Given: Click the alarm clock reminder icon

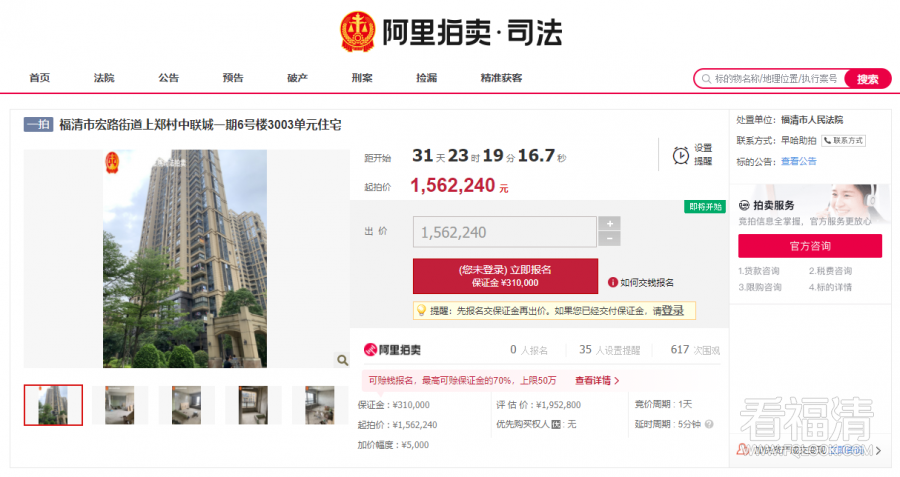Looking at the screenshot, I should [680, 155].
